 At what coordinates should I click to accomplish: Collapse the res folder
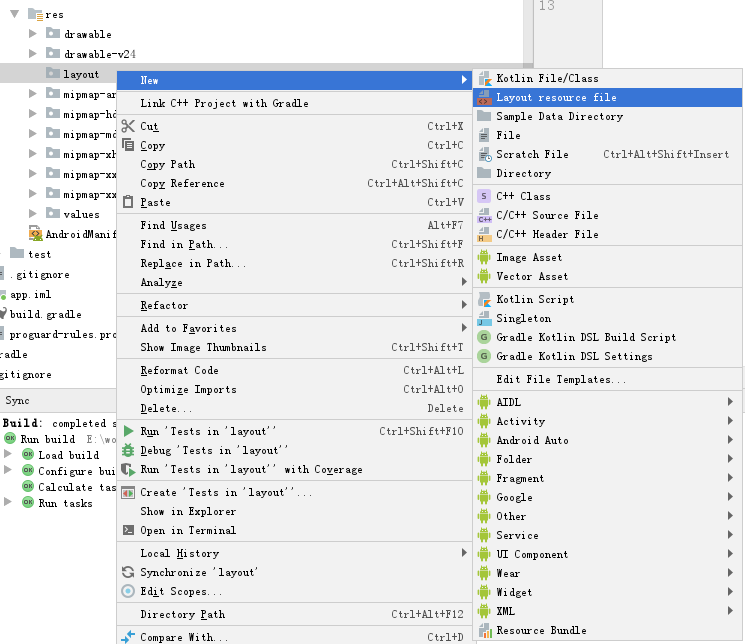click(15, 14)
